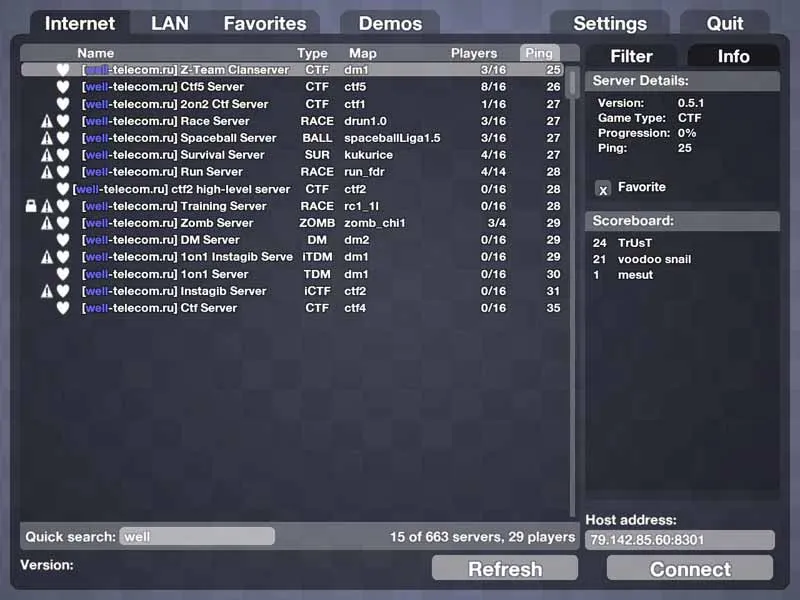The height and width of the screenshot is (600, 800).
Task: Click warning icon beside Spaceball Server
Action: coord(47,138)
